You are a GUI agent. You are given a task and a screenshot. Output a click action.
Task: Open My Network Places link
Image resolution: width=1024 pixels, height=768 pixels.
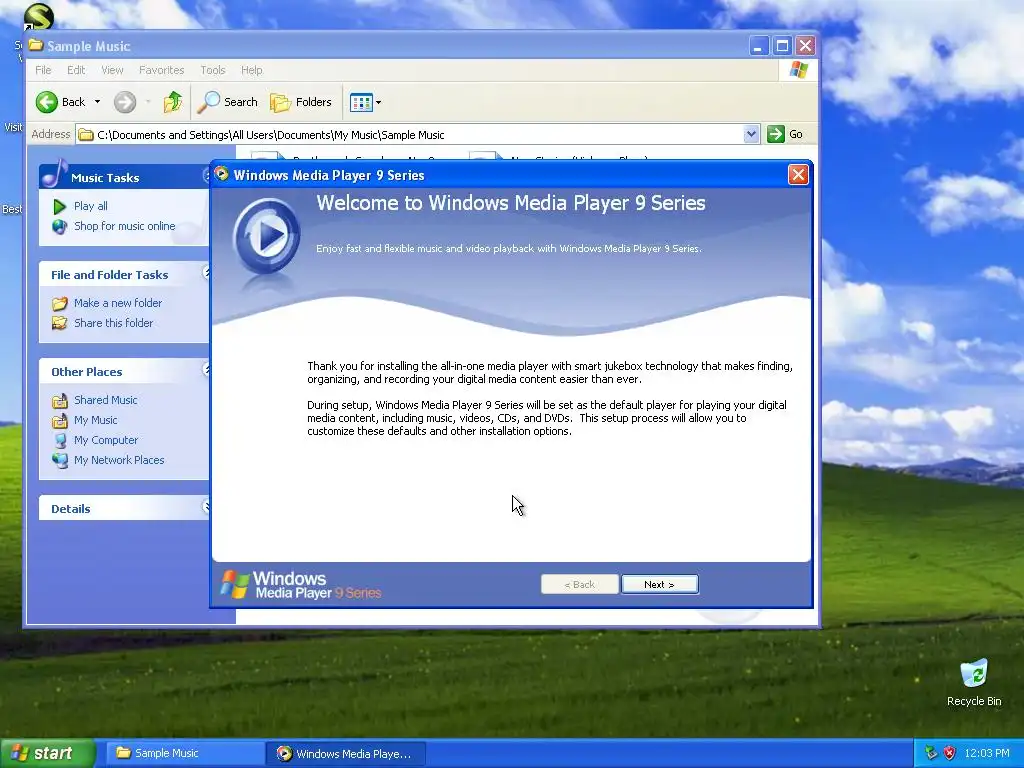(119, 460)
